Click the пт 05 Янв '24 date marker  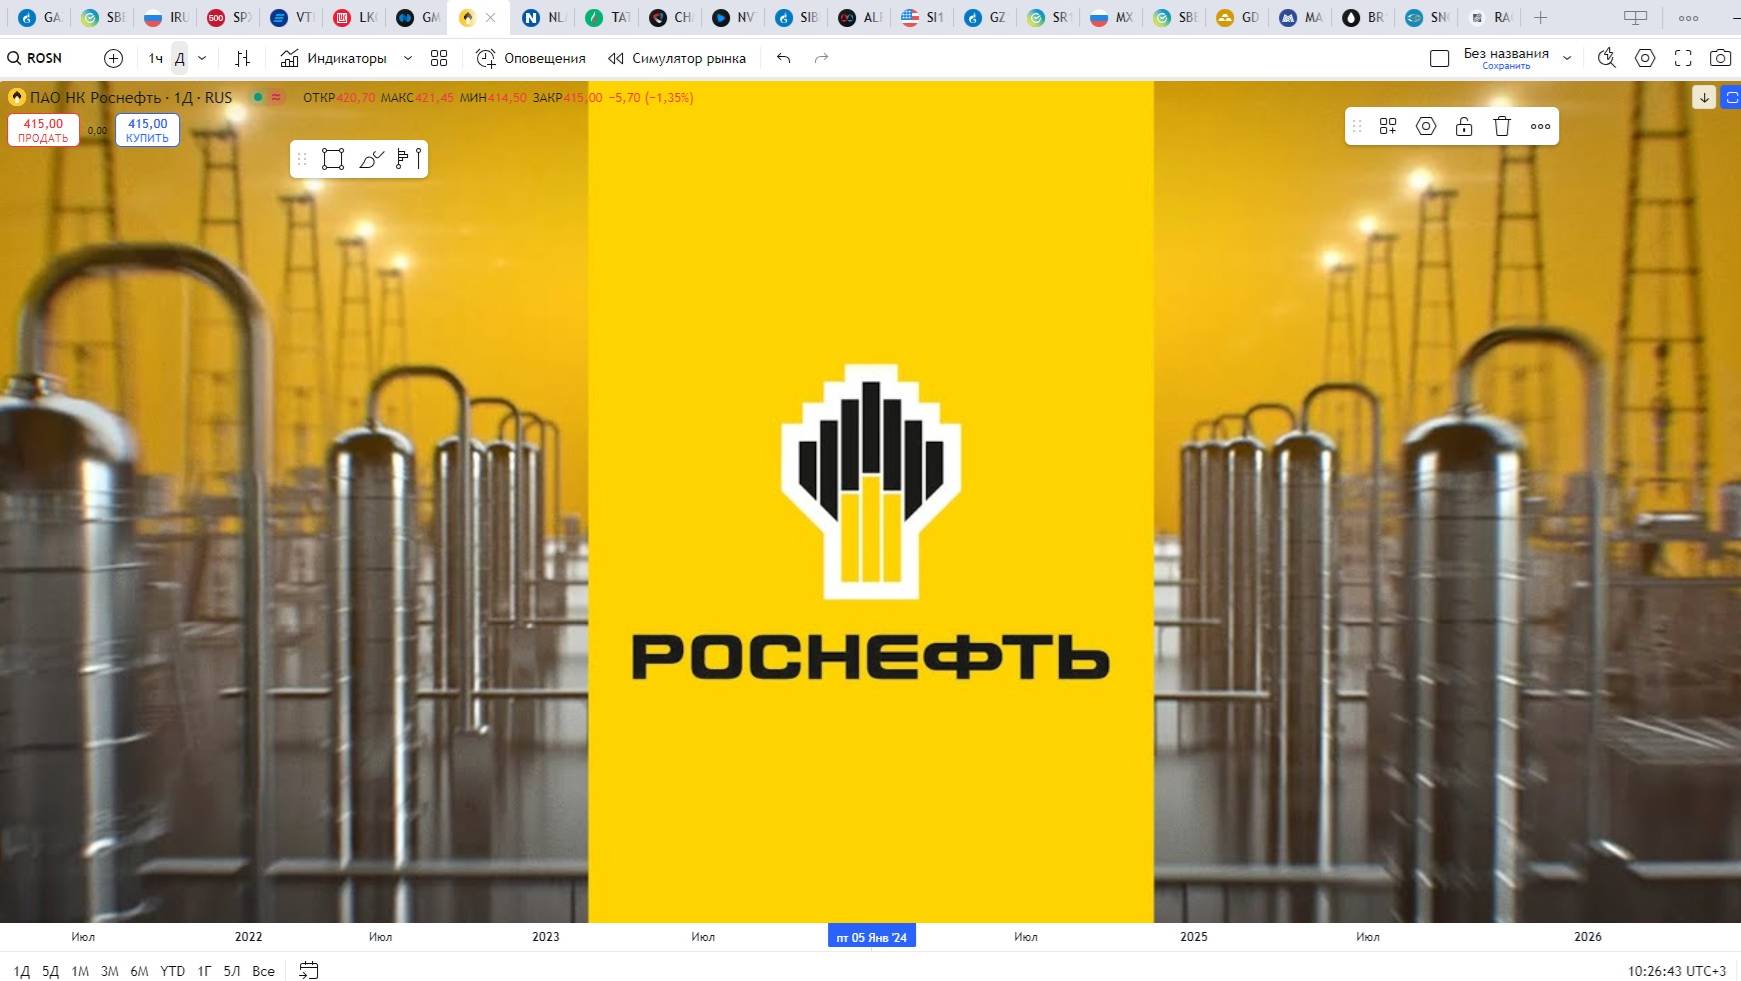[x=872, y=937]
